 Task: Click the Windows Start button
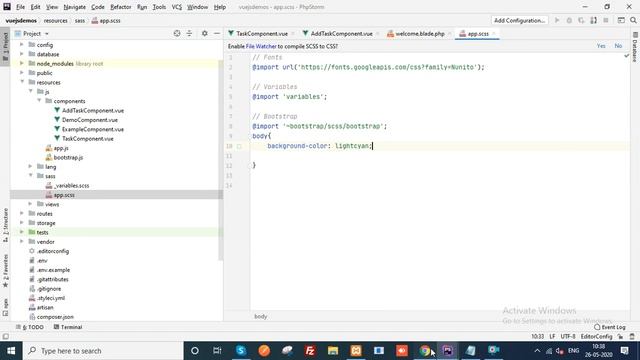coord(11,351)
